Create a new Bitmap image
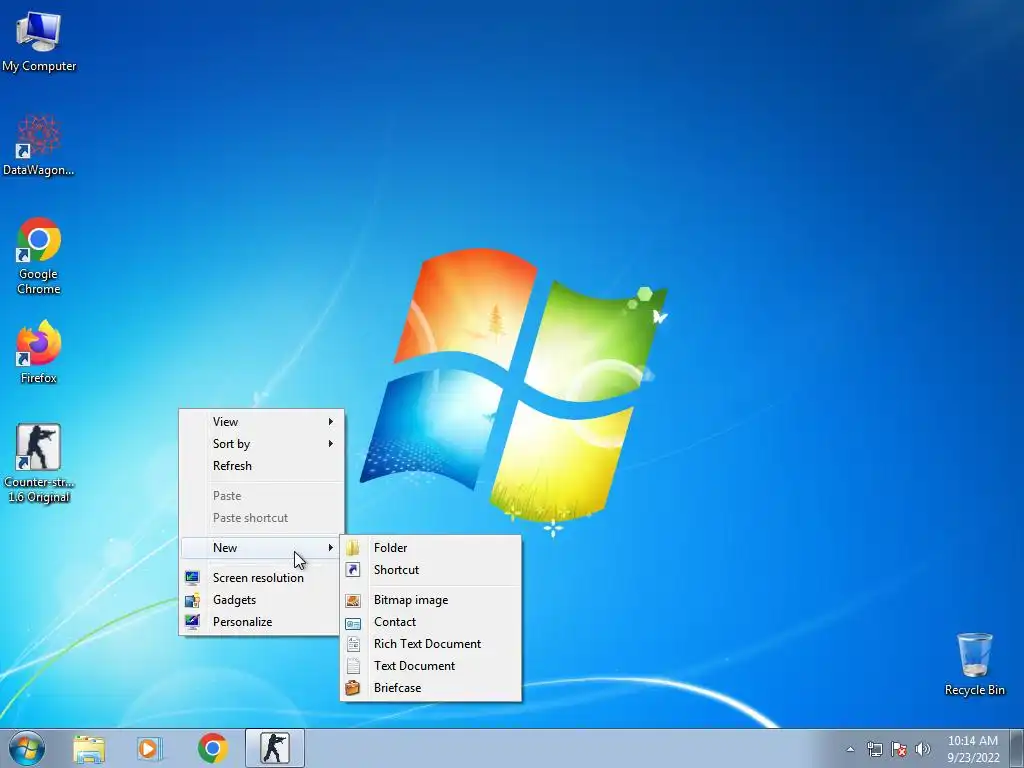The height and width of the screenshot is (768, 1024). tap(430, 600)
